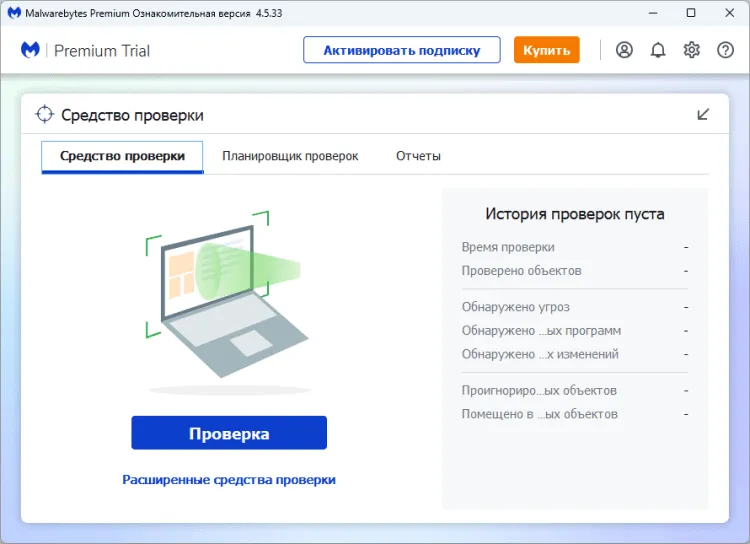Click the Malwarebytes logo in the header
This screenshot has width=750, height=544.
click(30, 50)
